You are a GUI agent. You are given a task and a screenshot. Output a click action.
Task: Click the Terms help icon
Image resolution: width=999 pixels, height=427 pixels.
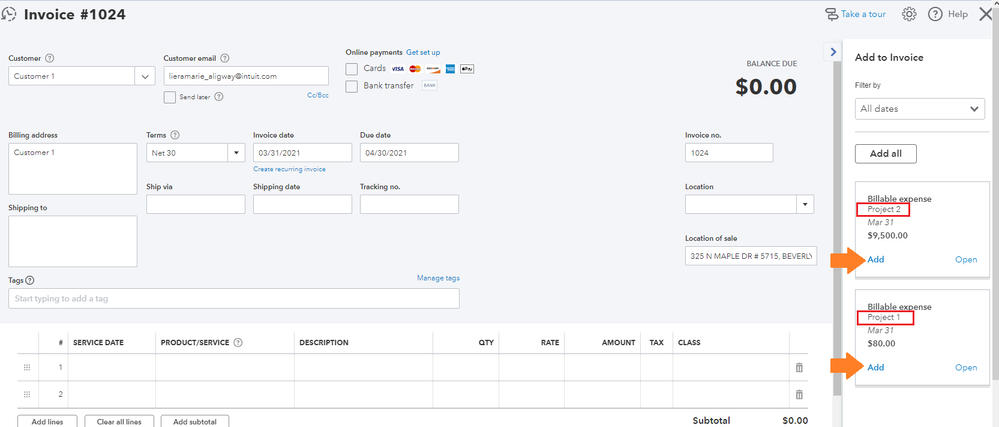pos(175,135)
